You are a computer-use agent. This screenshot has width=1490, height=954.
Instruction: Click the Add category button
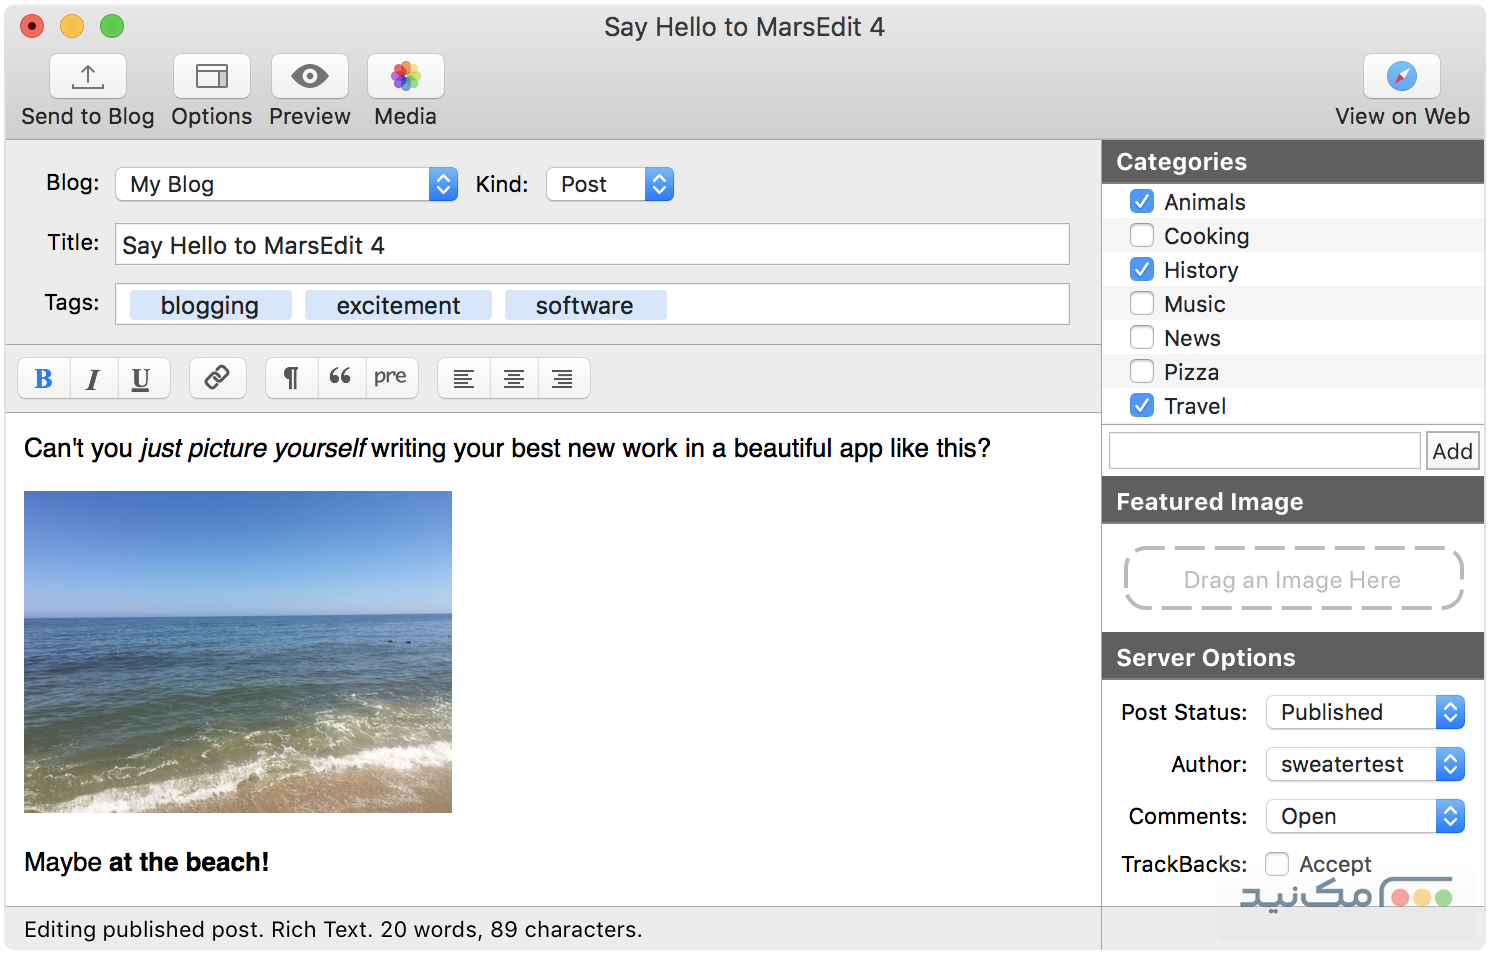(1452, 451)
